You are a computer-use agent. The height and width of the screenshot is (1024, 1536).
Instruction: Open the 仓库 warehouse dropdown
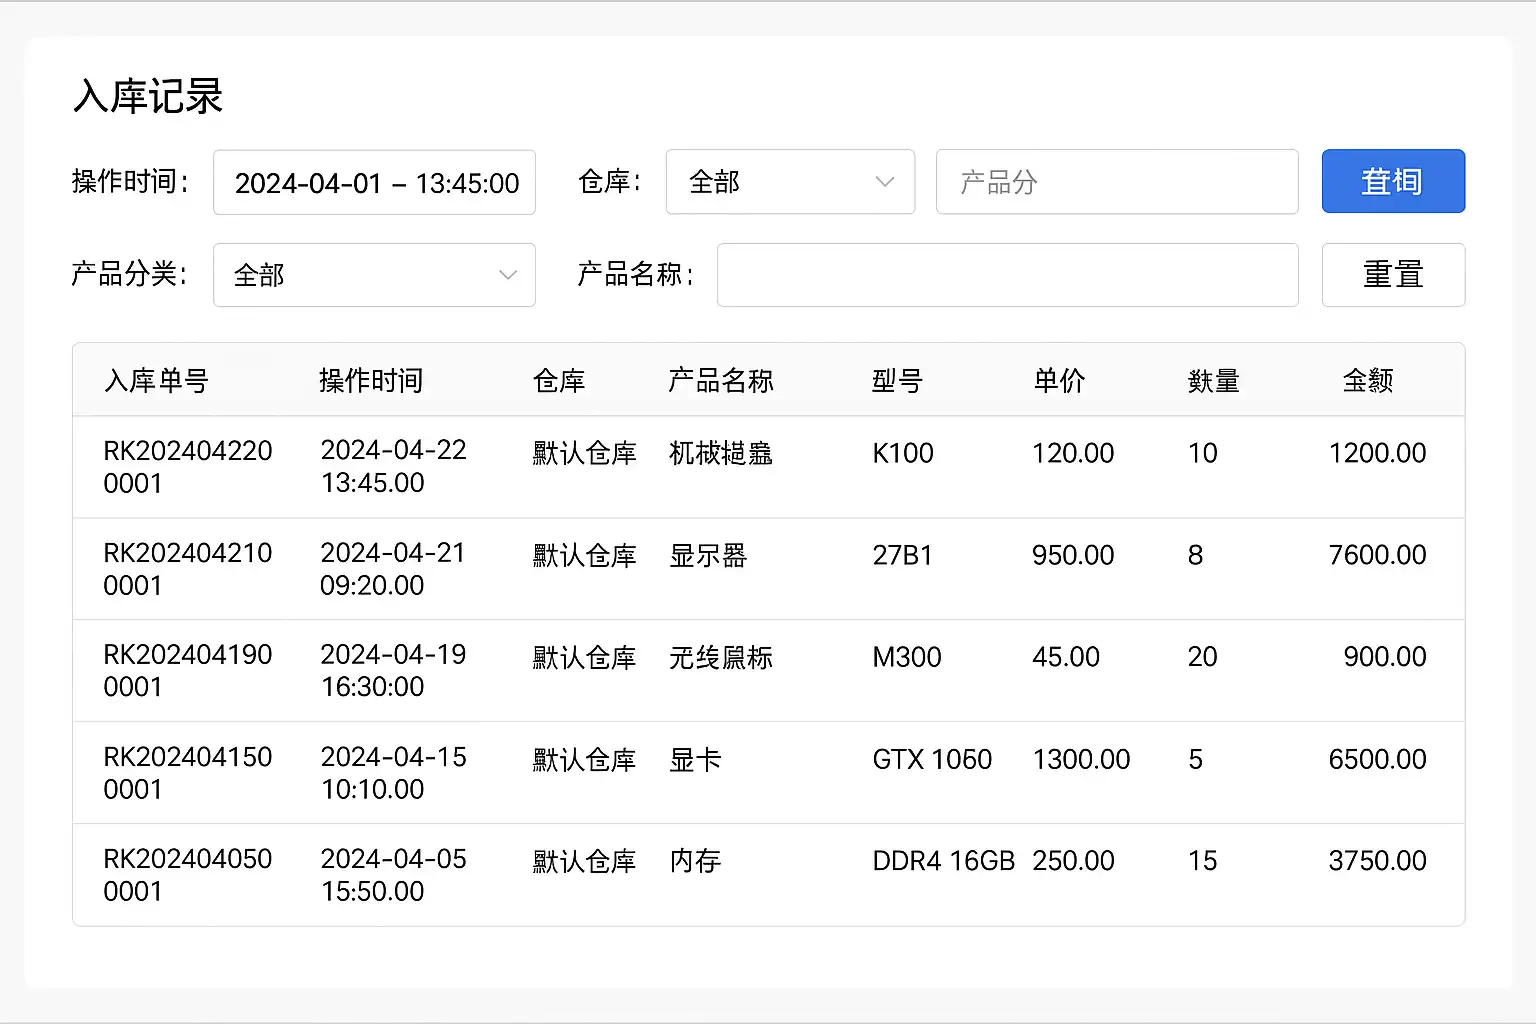(789, 182)
